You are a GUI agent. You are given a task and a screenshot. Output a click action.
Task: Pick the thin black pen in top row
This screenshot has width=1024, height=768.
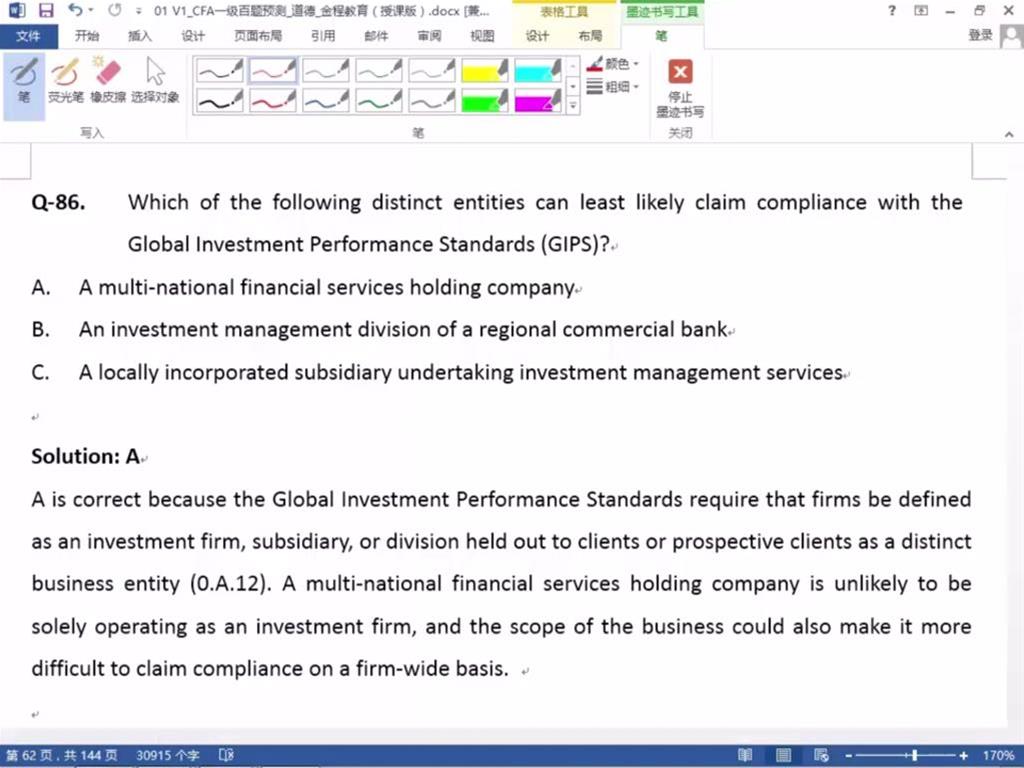point(220,70)
